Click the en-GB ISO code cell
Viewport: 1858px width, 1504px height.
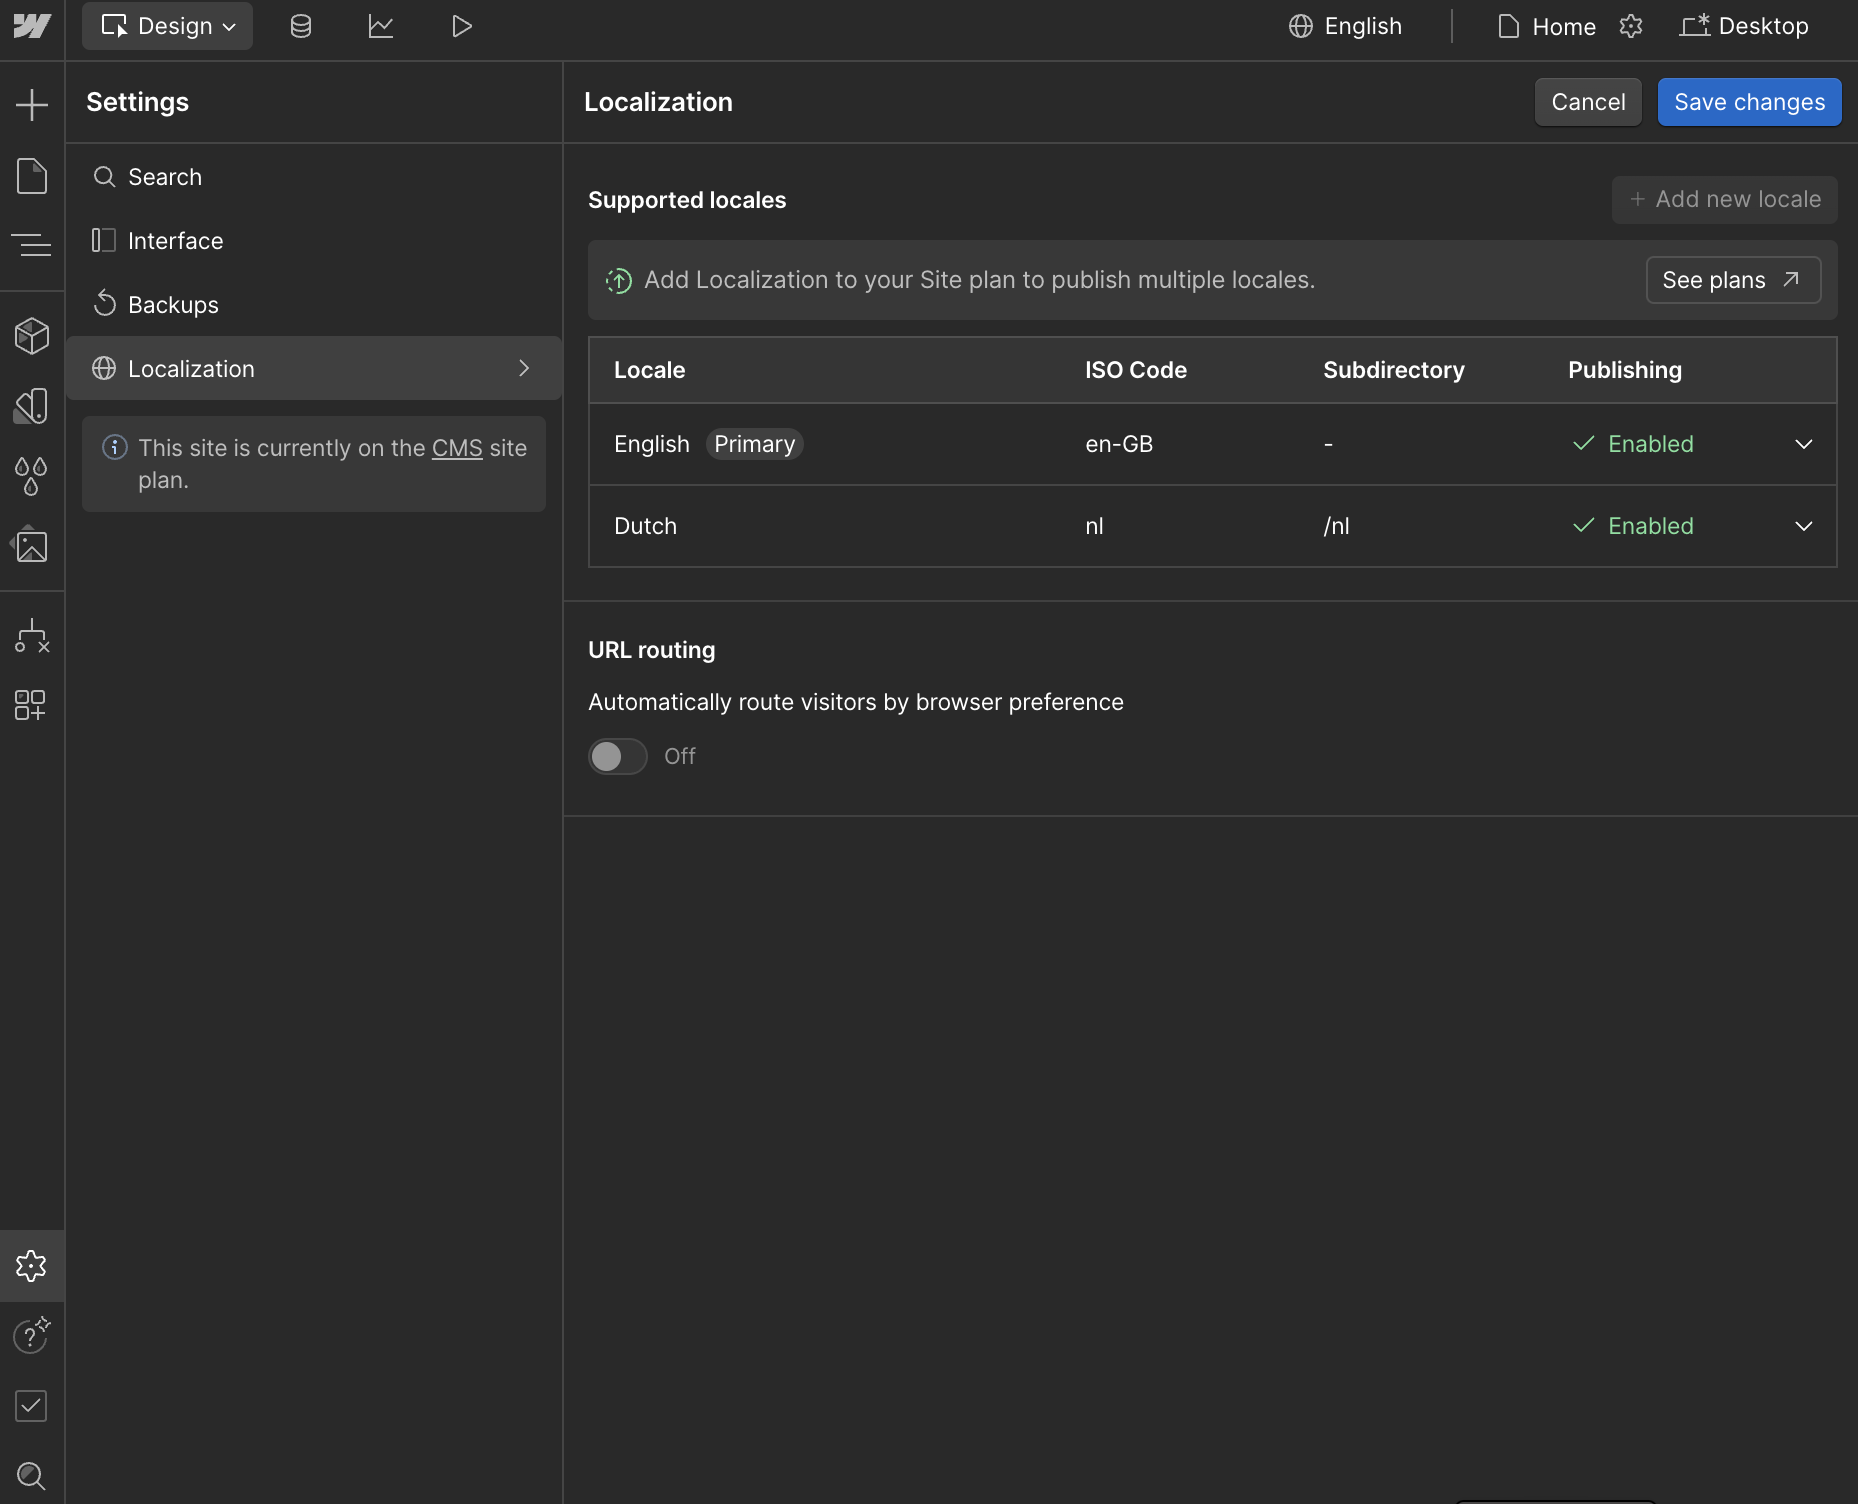coord(1119,444)
